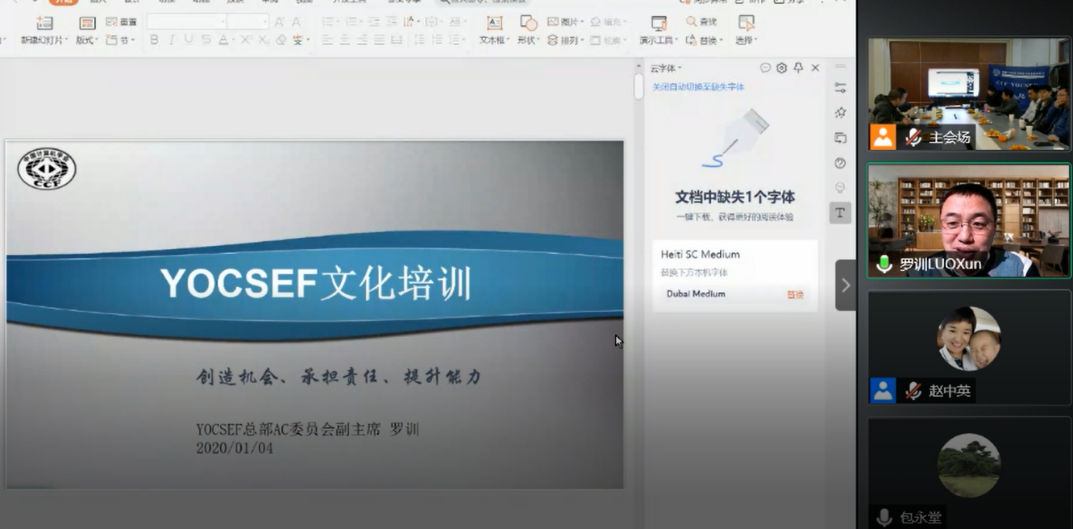
Task: Click the CCF logo on the slide
Action: pos(47,169)
